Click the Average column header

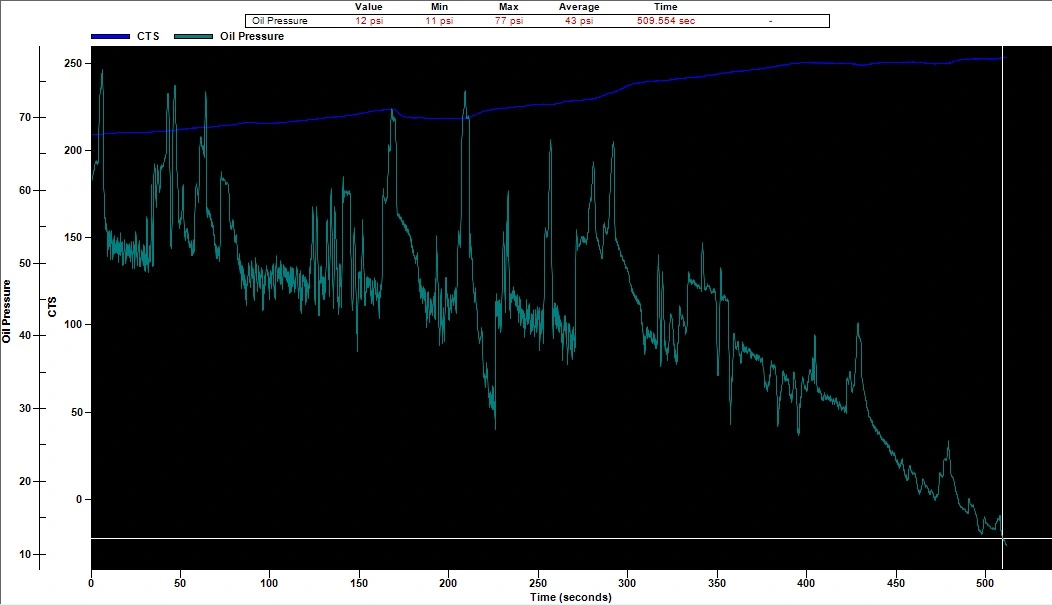click(579, 7)
